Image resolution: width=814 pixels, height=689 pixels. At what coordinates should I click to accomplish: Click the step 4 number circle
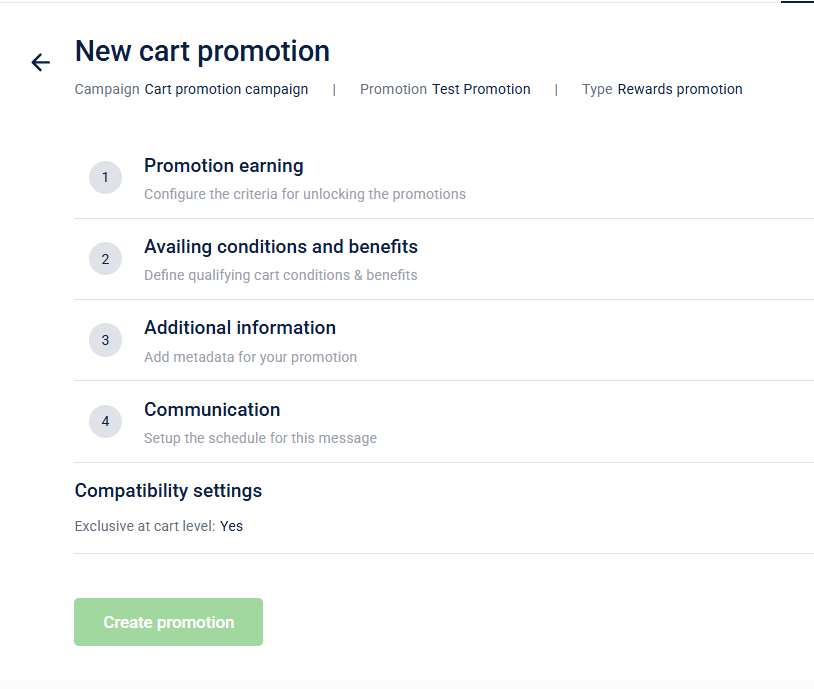[105, 421]
